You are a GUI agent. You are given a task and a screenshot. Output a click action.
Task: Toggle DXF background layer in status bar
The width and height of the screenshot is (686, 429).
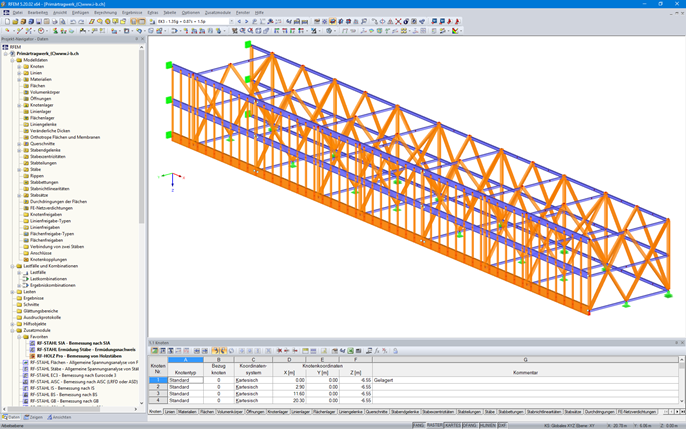[502, 425]
